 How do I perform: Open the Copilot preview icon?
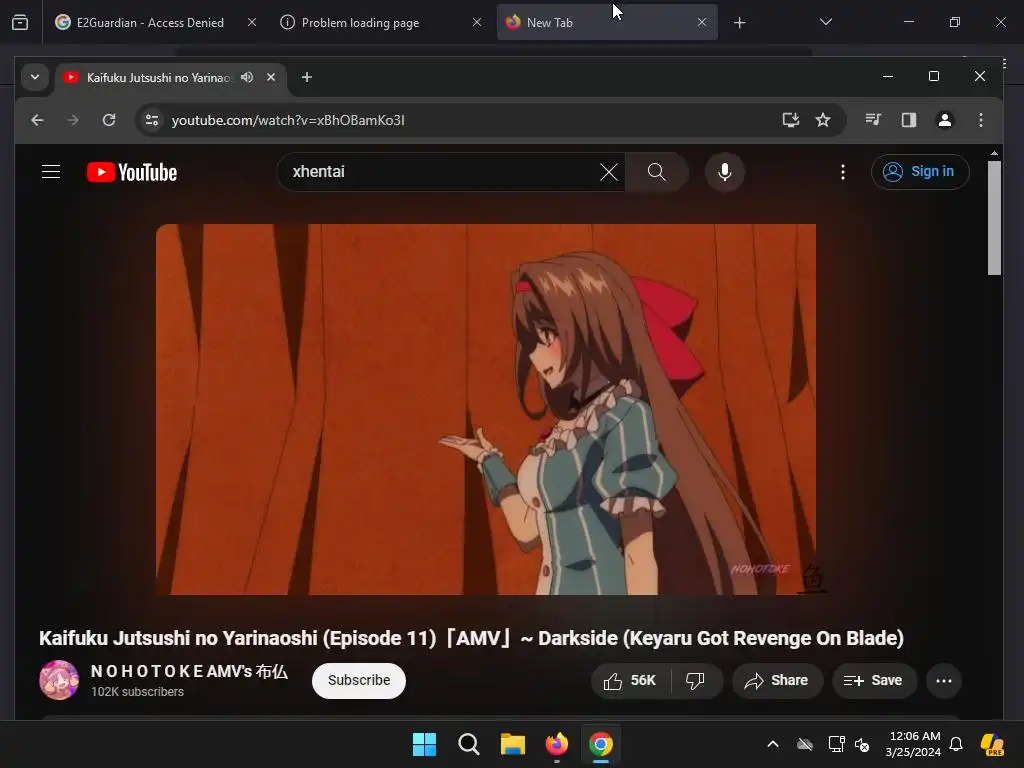click(992, 744)
